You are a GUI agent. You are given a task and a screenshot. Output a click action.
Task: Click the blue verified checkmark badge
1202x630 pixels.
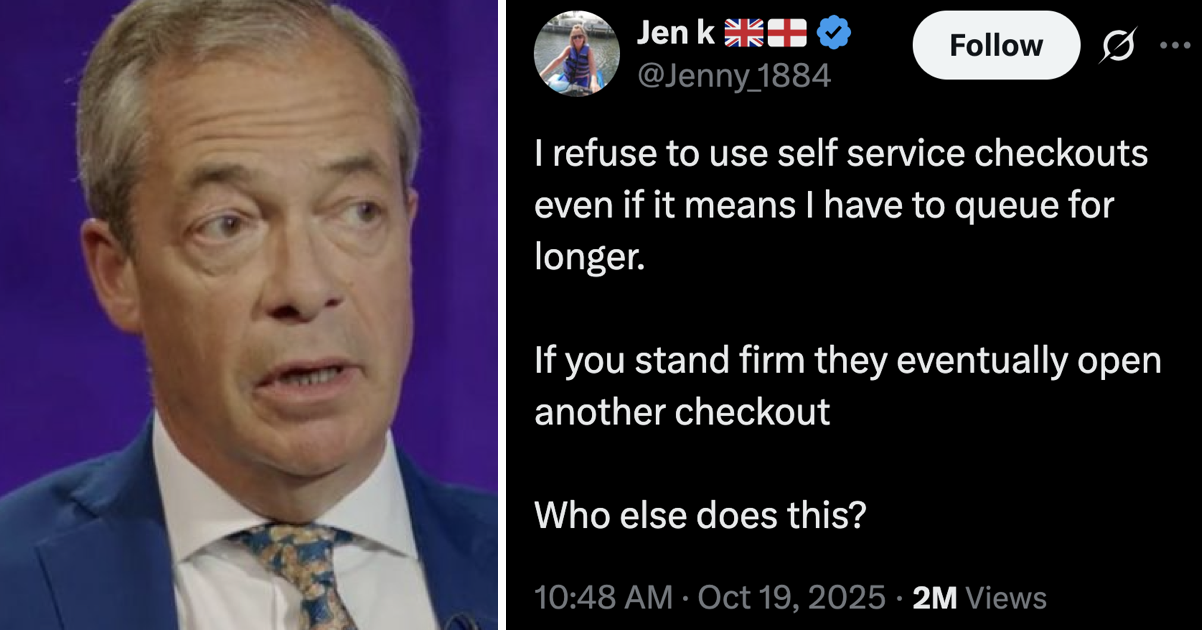coord(831,33)
